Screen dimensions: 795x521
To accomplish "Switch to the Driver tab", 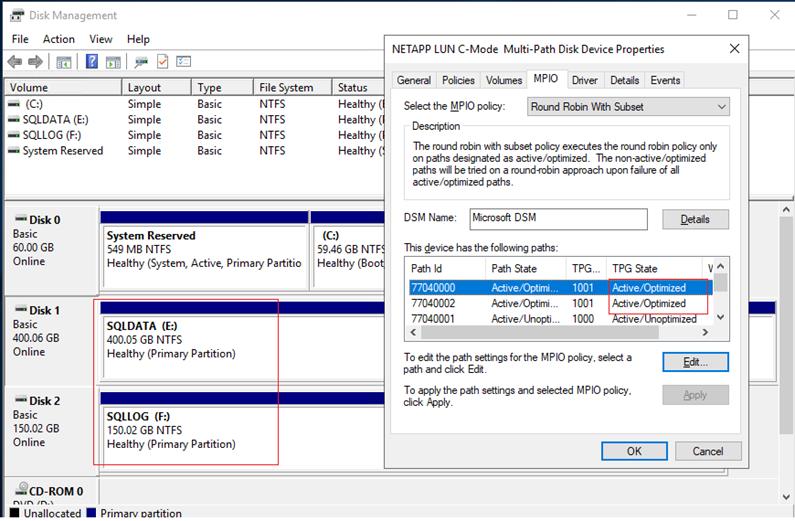I will (x=585, y=80).
